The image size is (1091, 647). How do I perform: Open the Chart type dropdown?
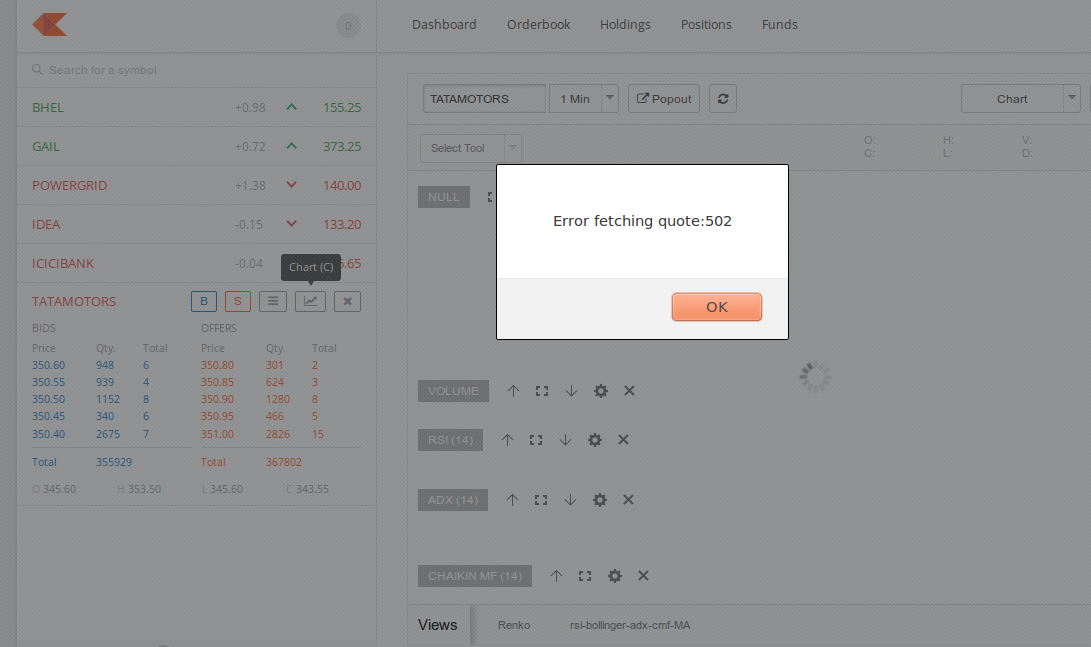coord(1021,99)
